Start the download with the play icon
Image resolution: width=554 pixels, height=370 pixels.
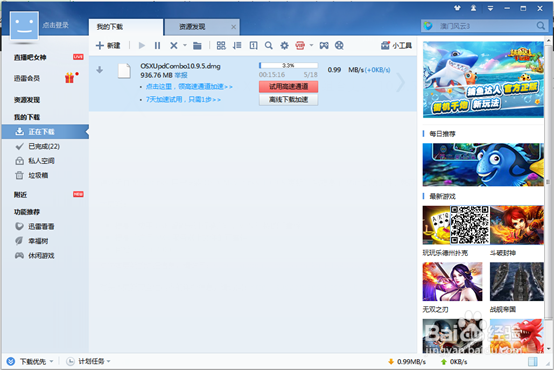142,46
